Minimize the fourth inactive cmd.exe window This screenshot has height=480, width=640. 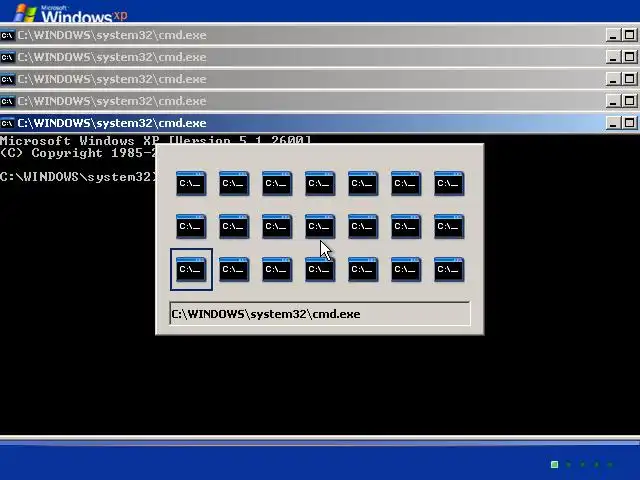[x=613, y=101]
